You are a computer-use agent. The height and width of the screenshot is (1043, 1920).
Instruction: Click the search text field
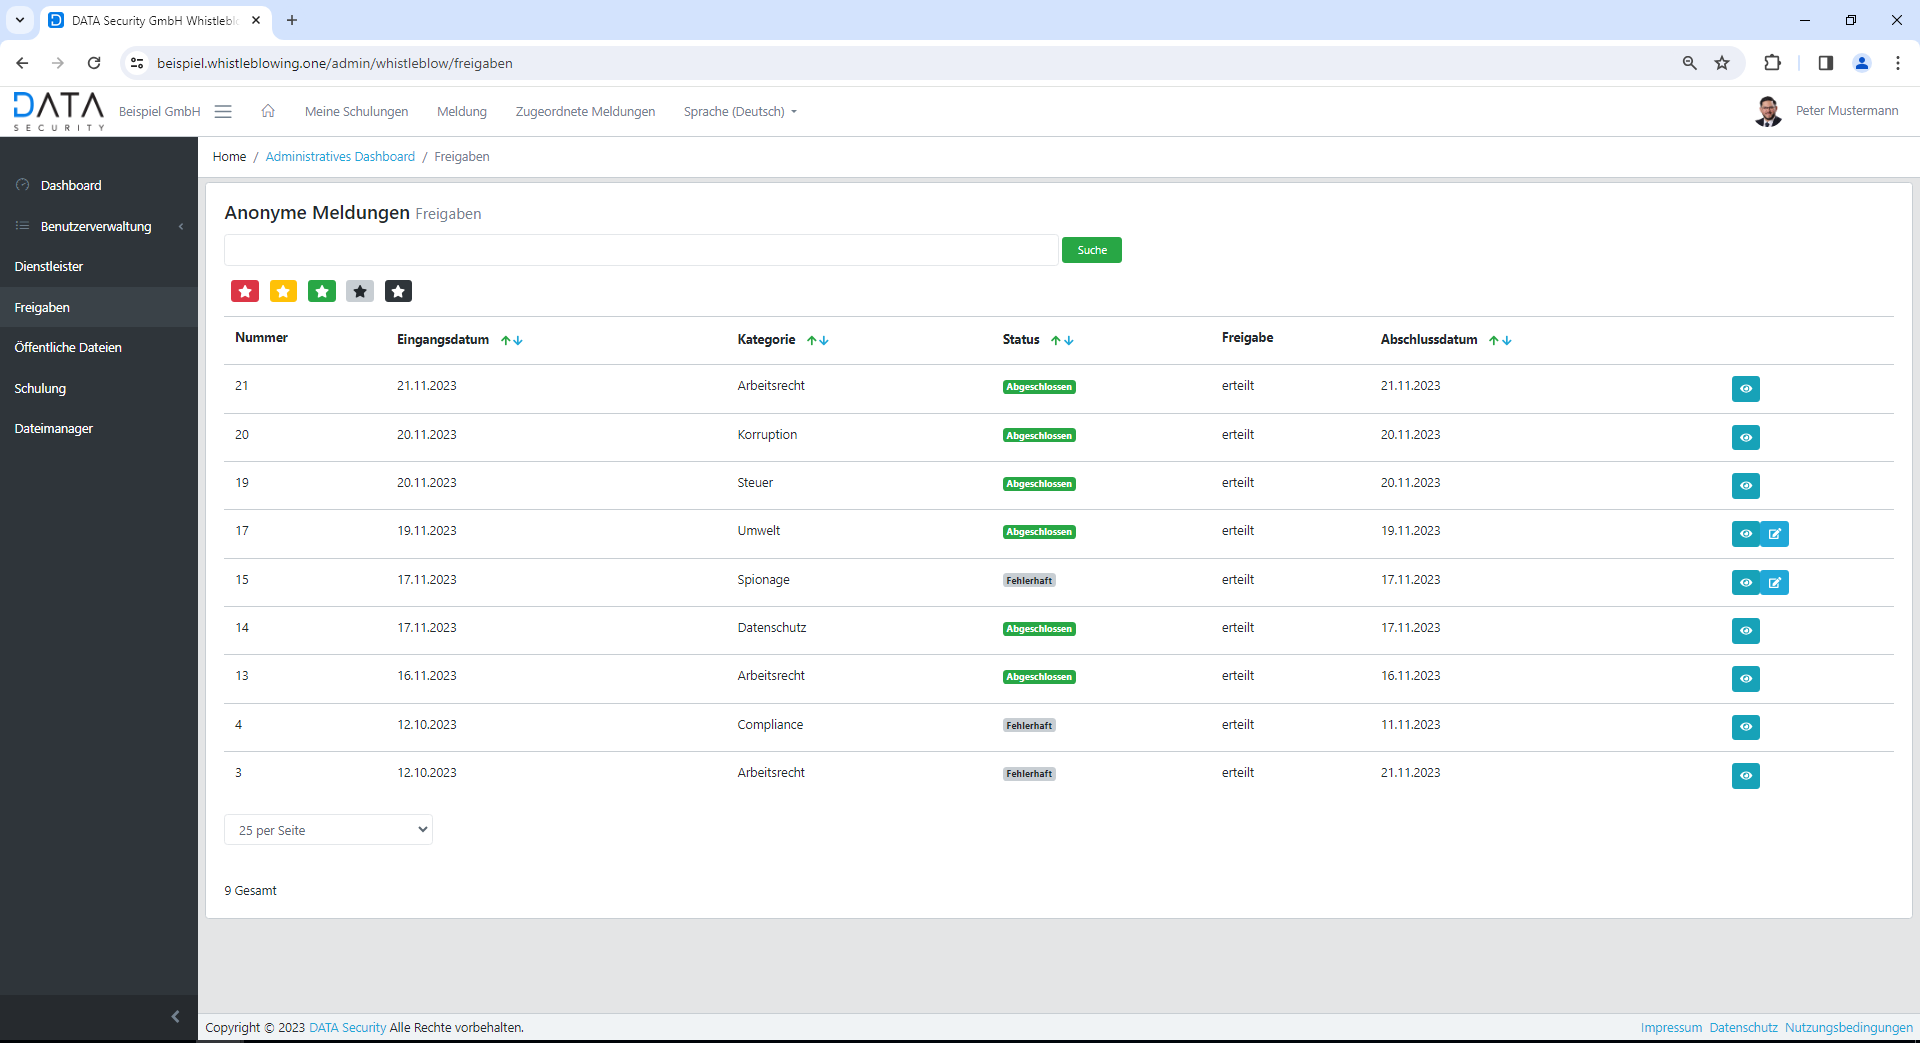coord(640,250)
